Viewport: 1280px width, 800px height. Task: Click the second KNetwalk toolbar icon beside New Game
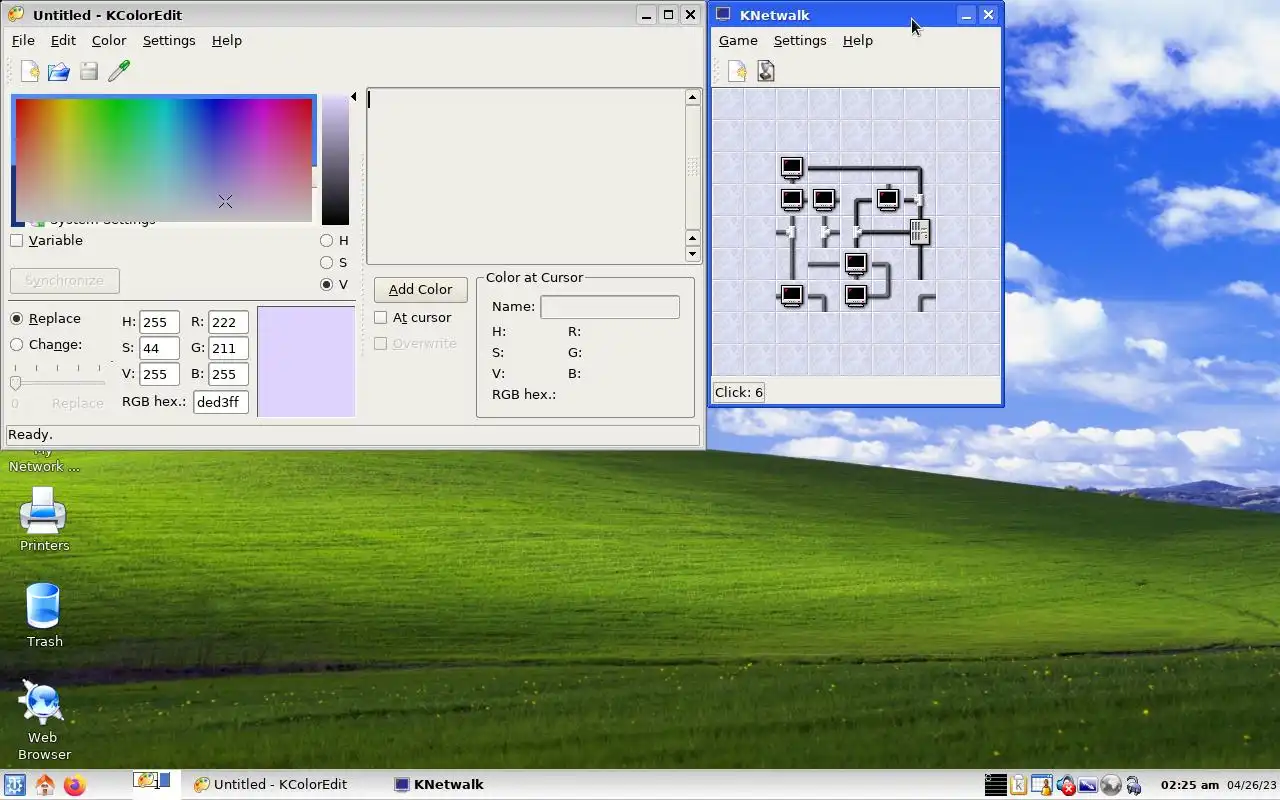766,71
